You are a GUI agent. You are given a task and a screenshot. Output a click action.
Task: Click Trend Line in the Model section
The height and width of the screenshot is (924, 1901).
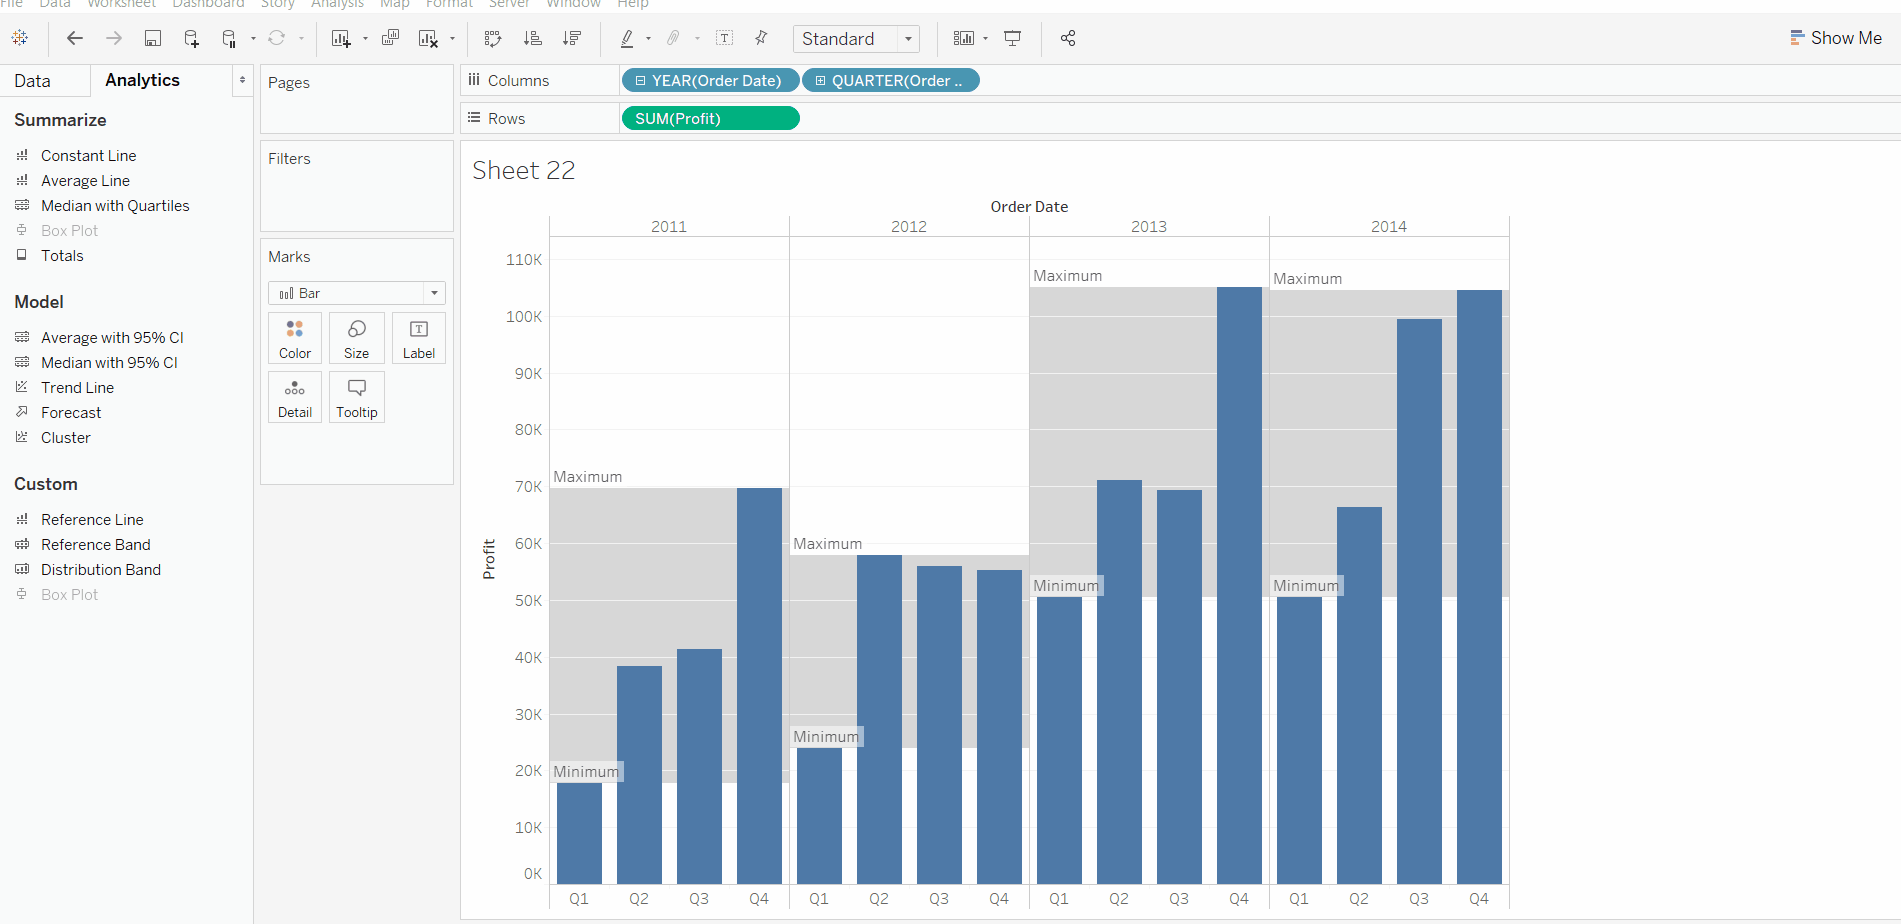point(77,388)
